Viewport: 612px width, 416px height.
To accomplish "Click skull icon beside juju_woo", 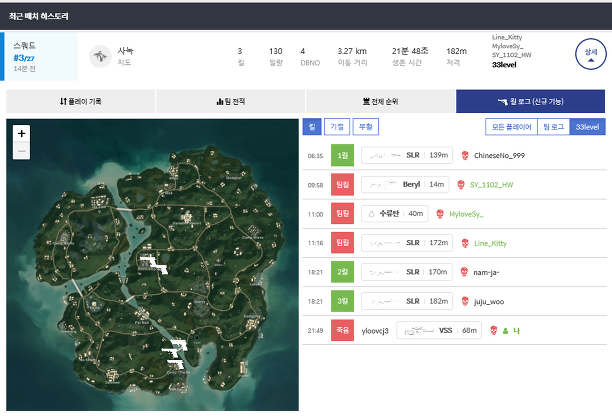I will (x=463, y=300).
